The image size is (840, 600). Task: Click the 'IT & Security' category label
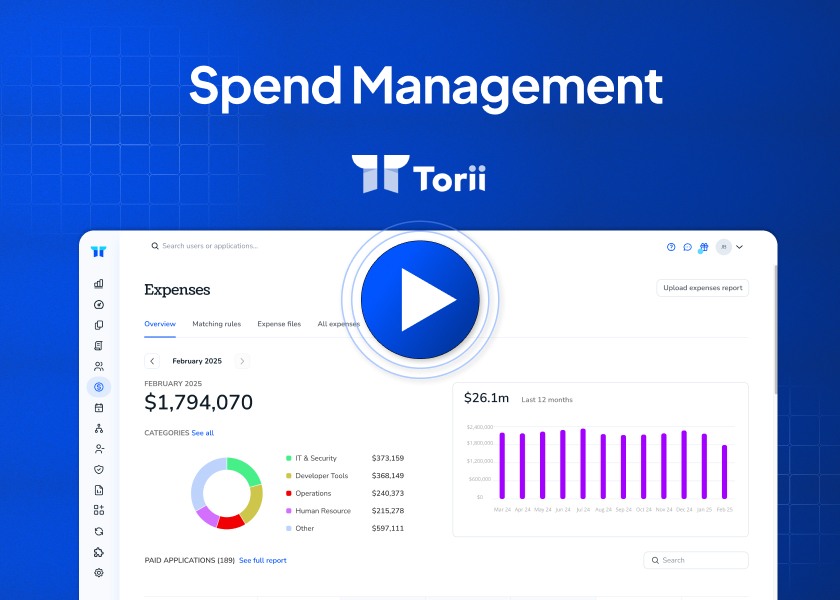pos(316,459)
